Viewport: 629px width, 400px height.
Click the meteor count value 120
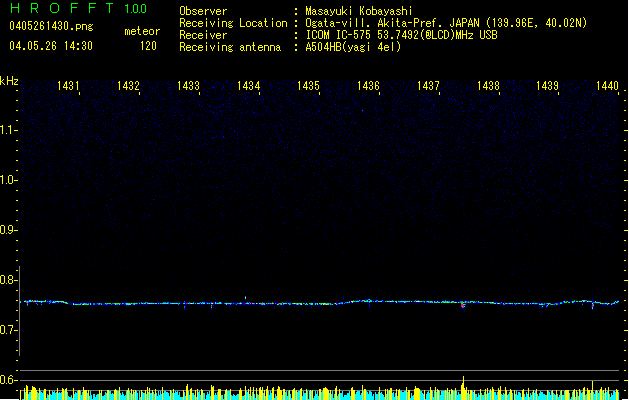tap(148, 46)
